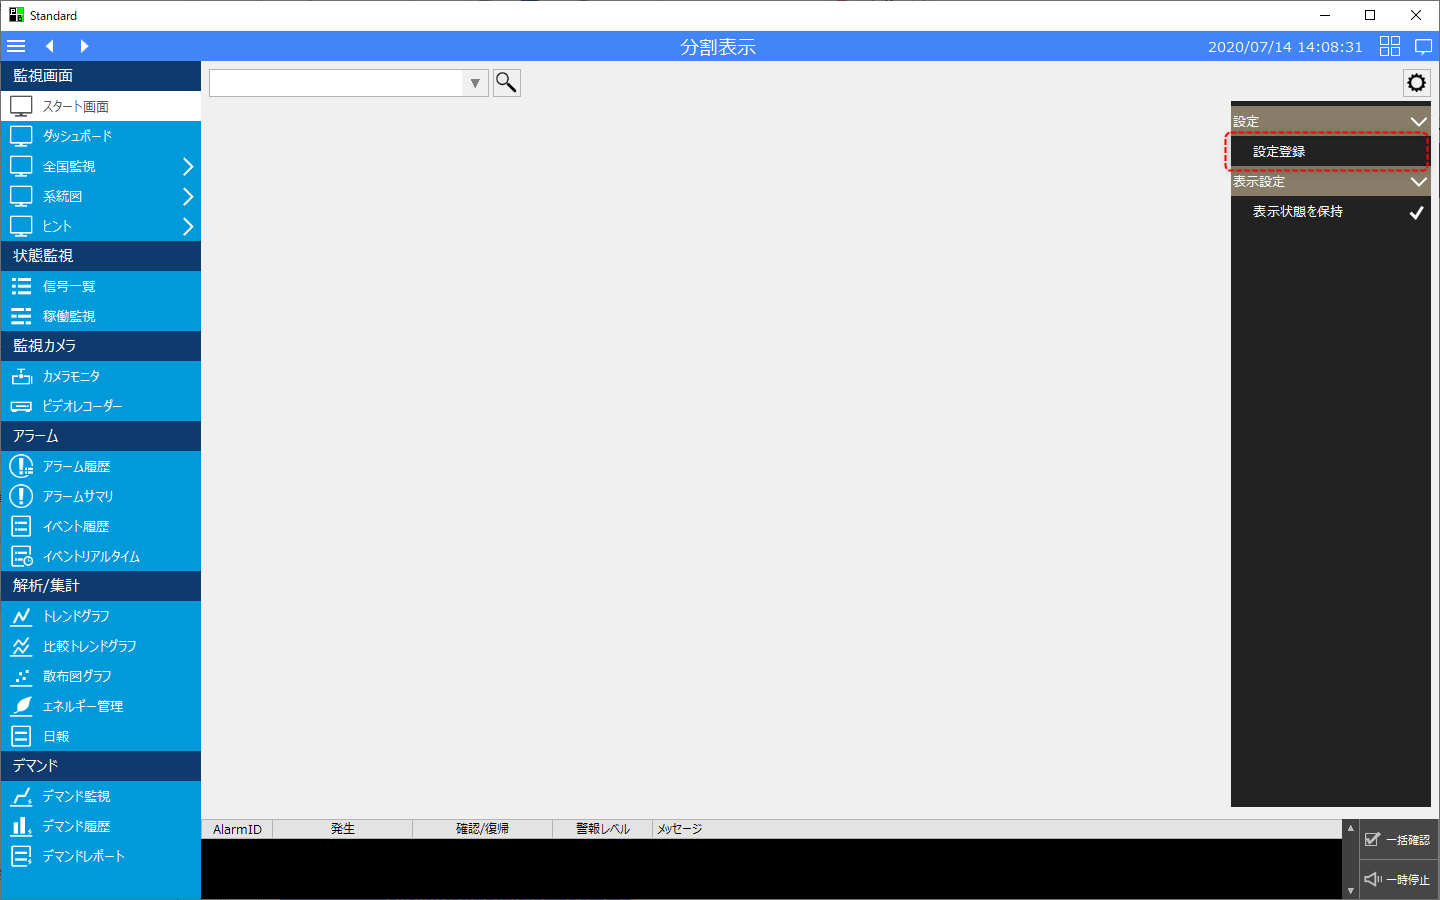This screenshot has width=1440, height=900.
Task: Click the magnifier search button
Action: coord(507,83)
